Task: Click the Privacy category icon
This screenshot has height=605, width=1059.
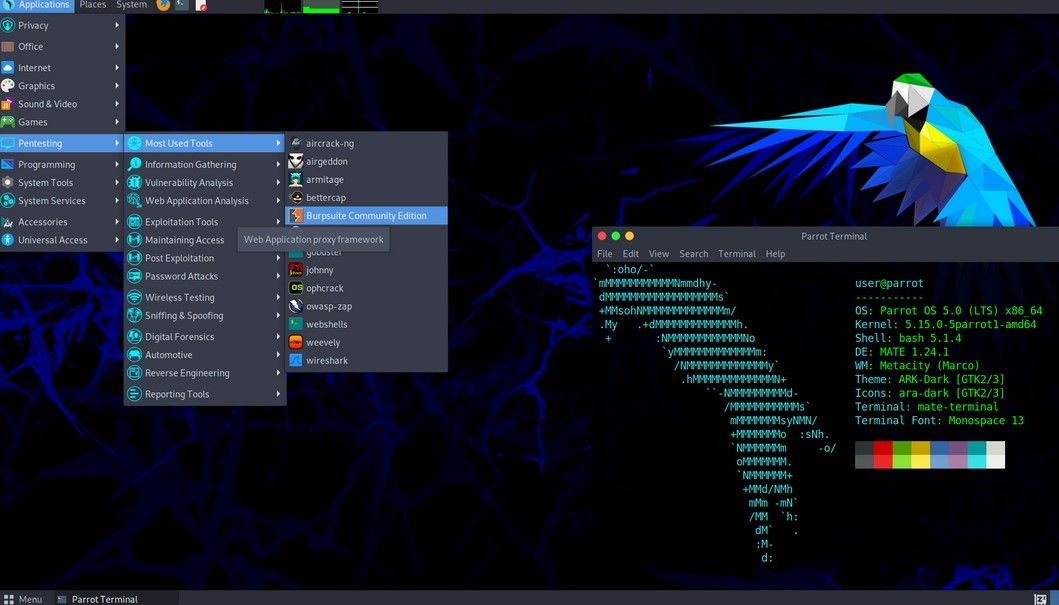Action: pos(7,26)
